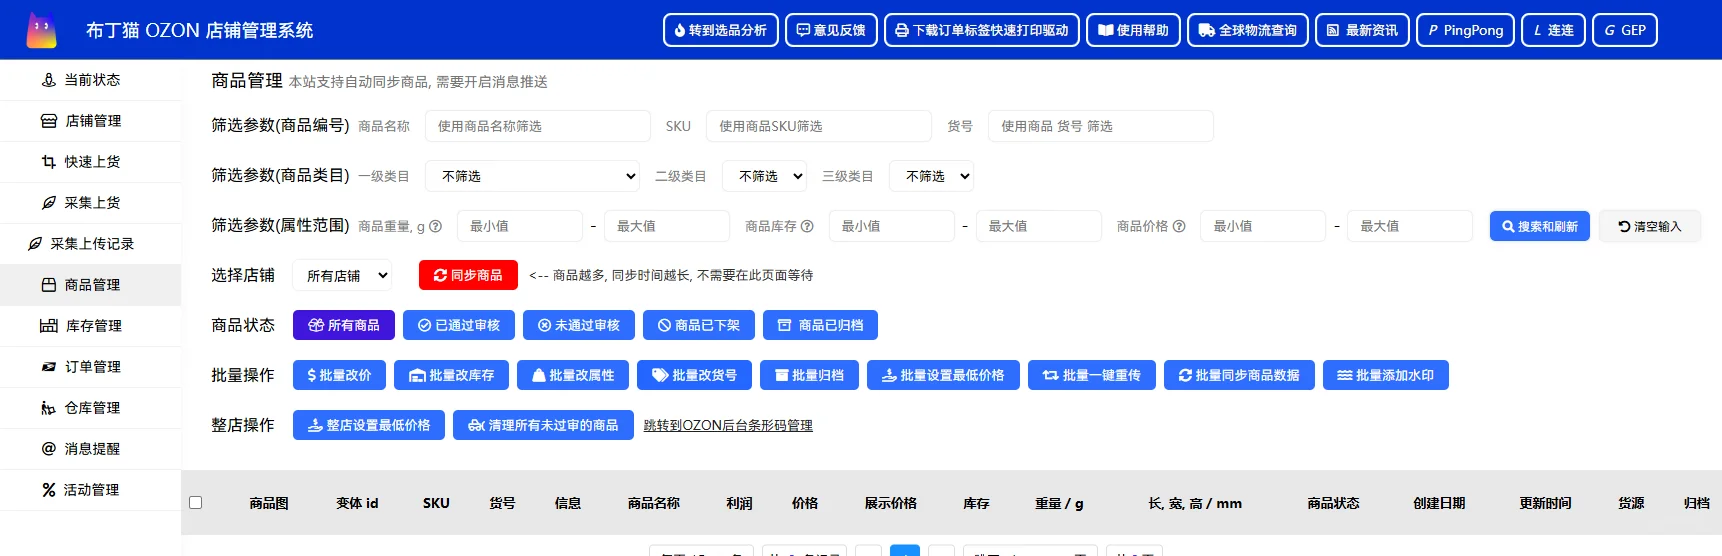
Task: Click the 商品名称 filter input
Action: click(x=538, y=126)
